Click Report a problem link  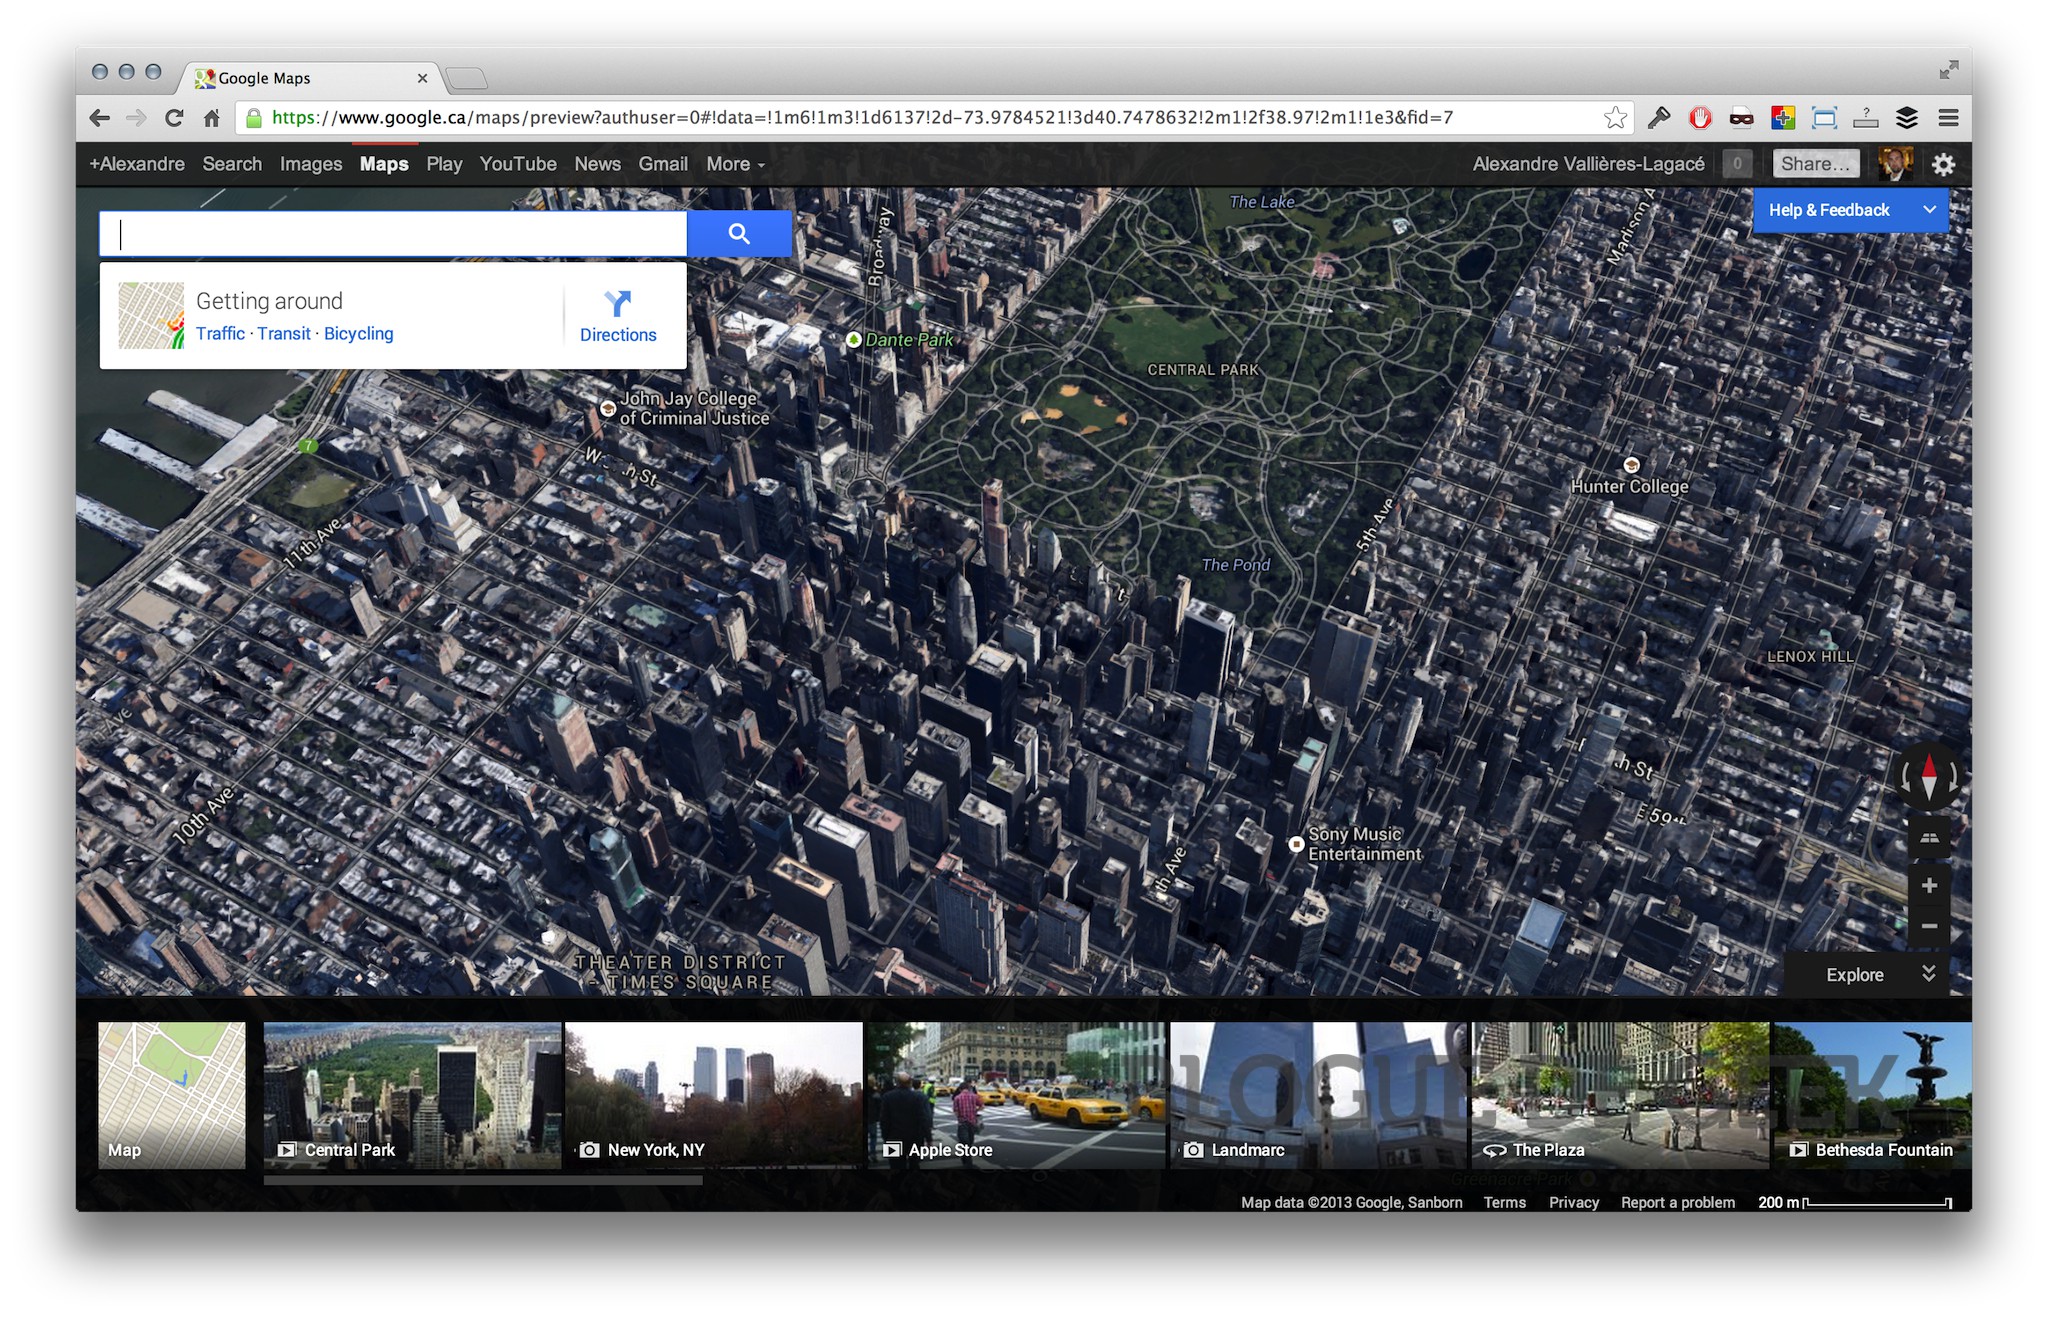click(1677, 1202)
